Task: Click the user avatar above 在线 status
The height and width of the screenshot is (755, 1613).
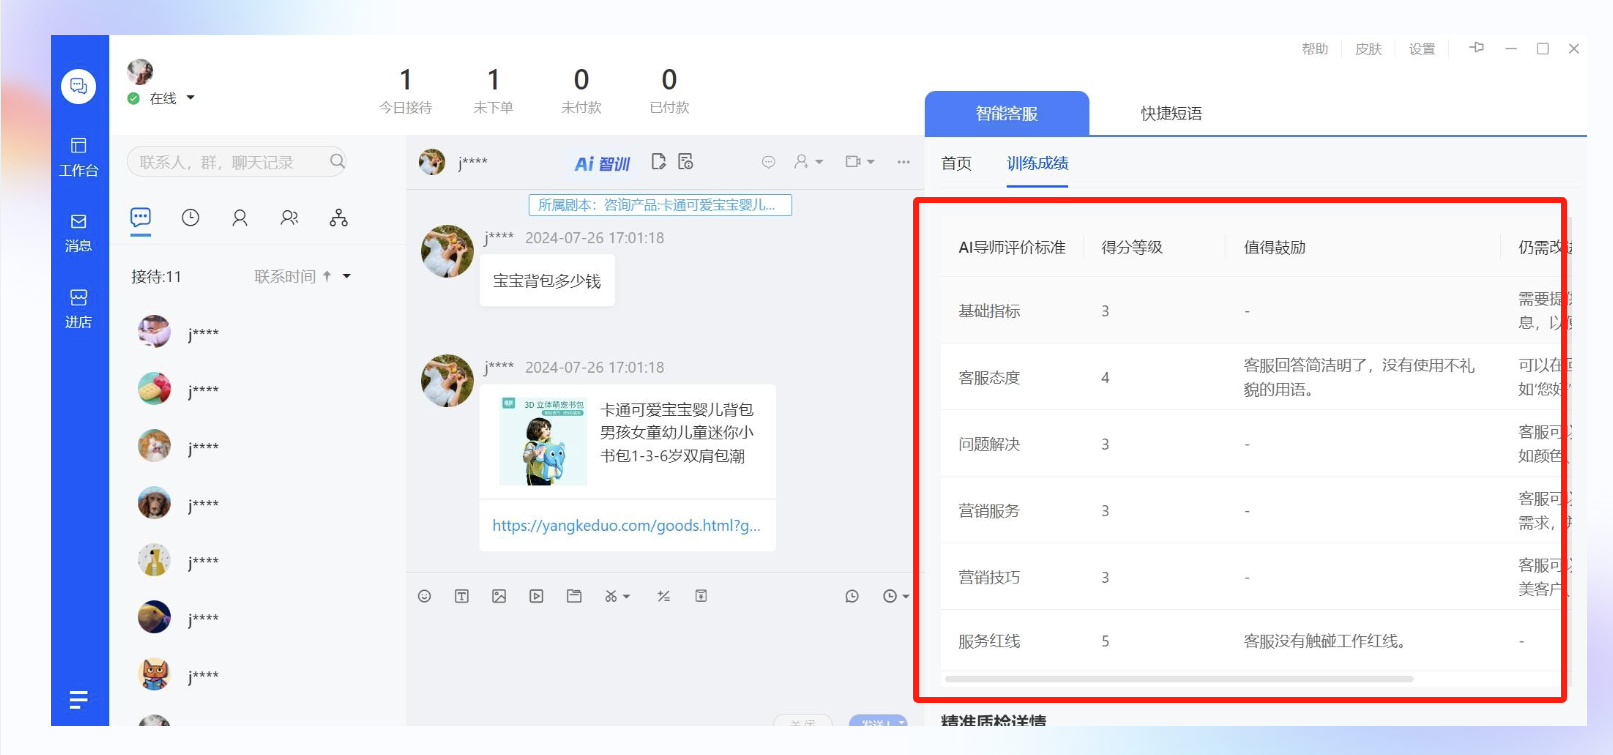Action: click(x=140, y=71)
